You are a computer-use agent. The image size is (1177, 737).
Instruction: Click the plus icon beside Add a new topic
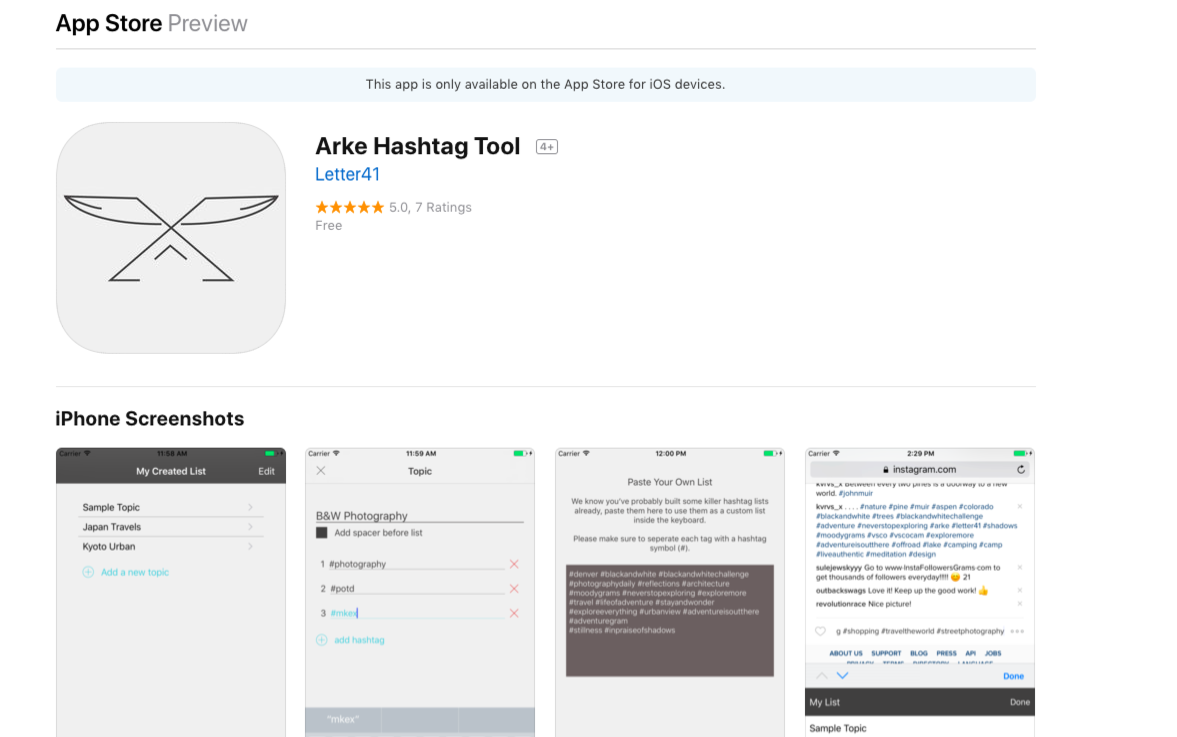(x=88, y=572)
